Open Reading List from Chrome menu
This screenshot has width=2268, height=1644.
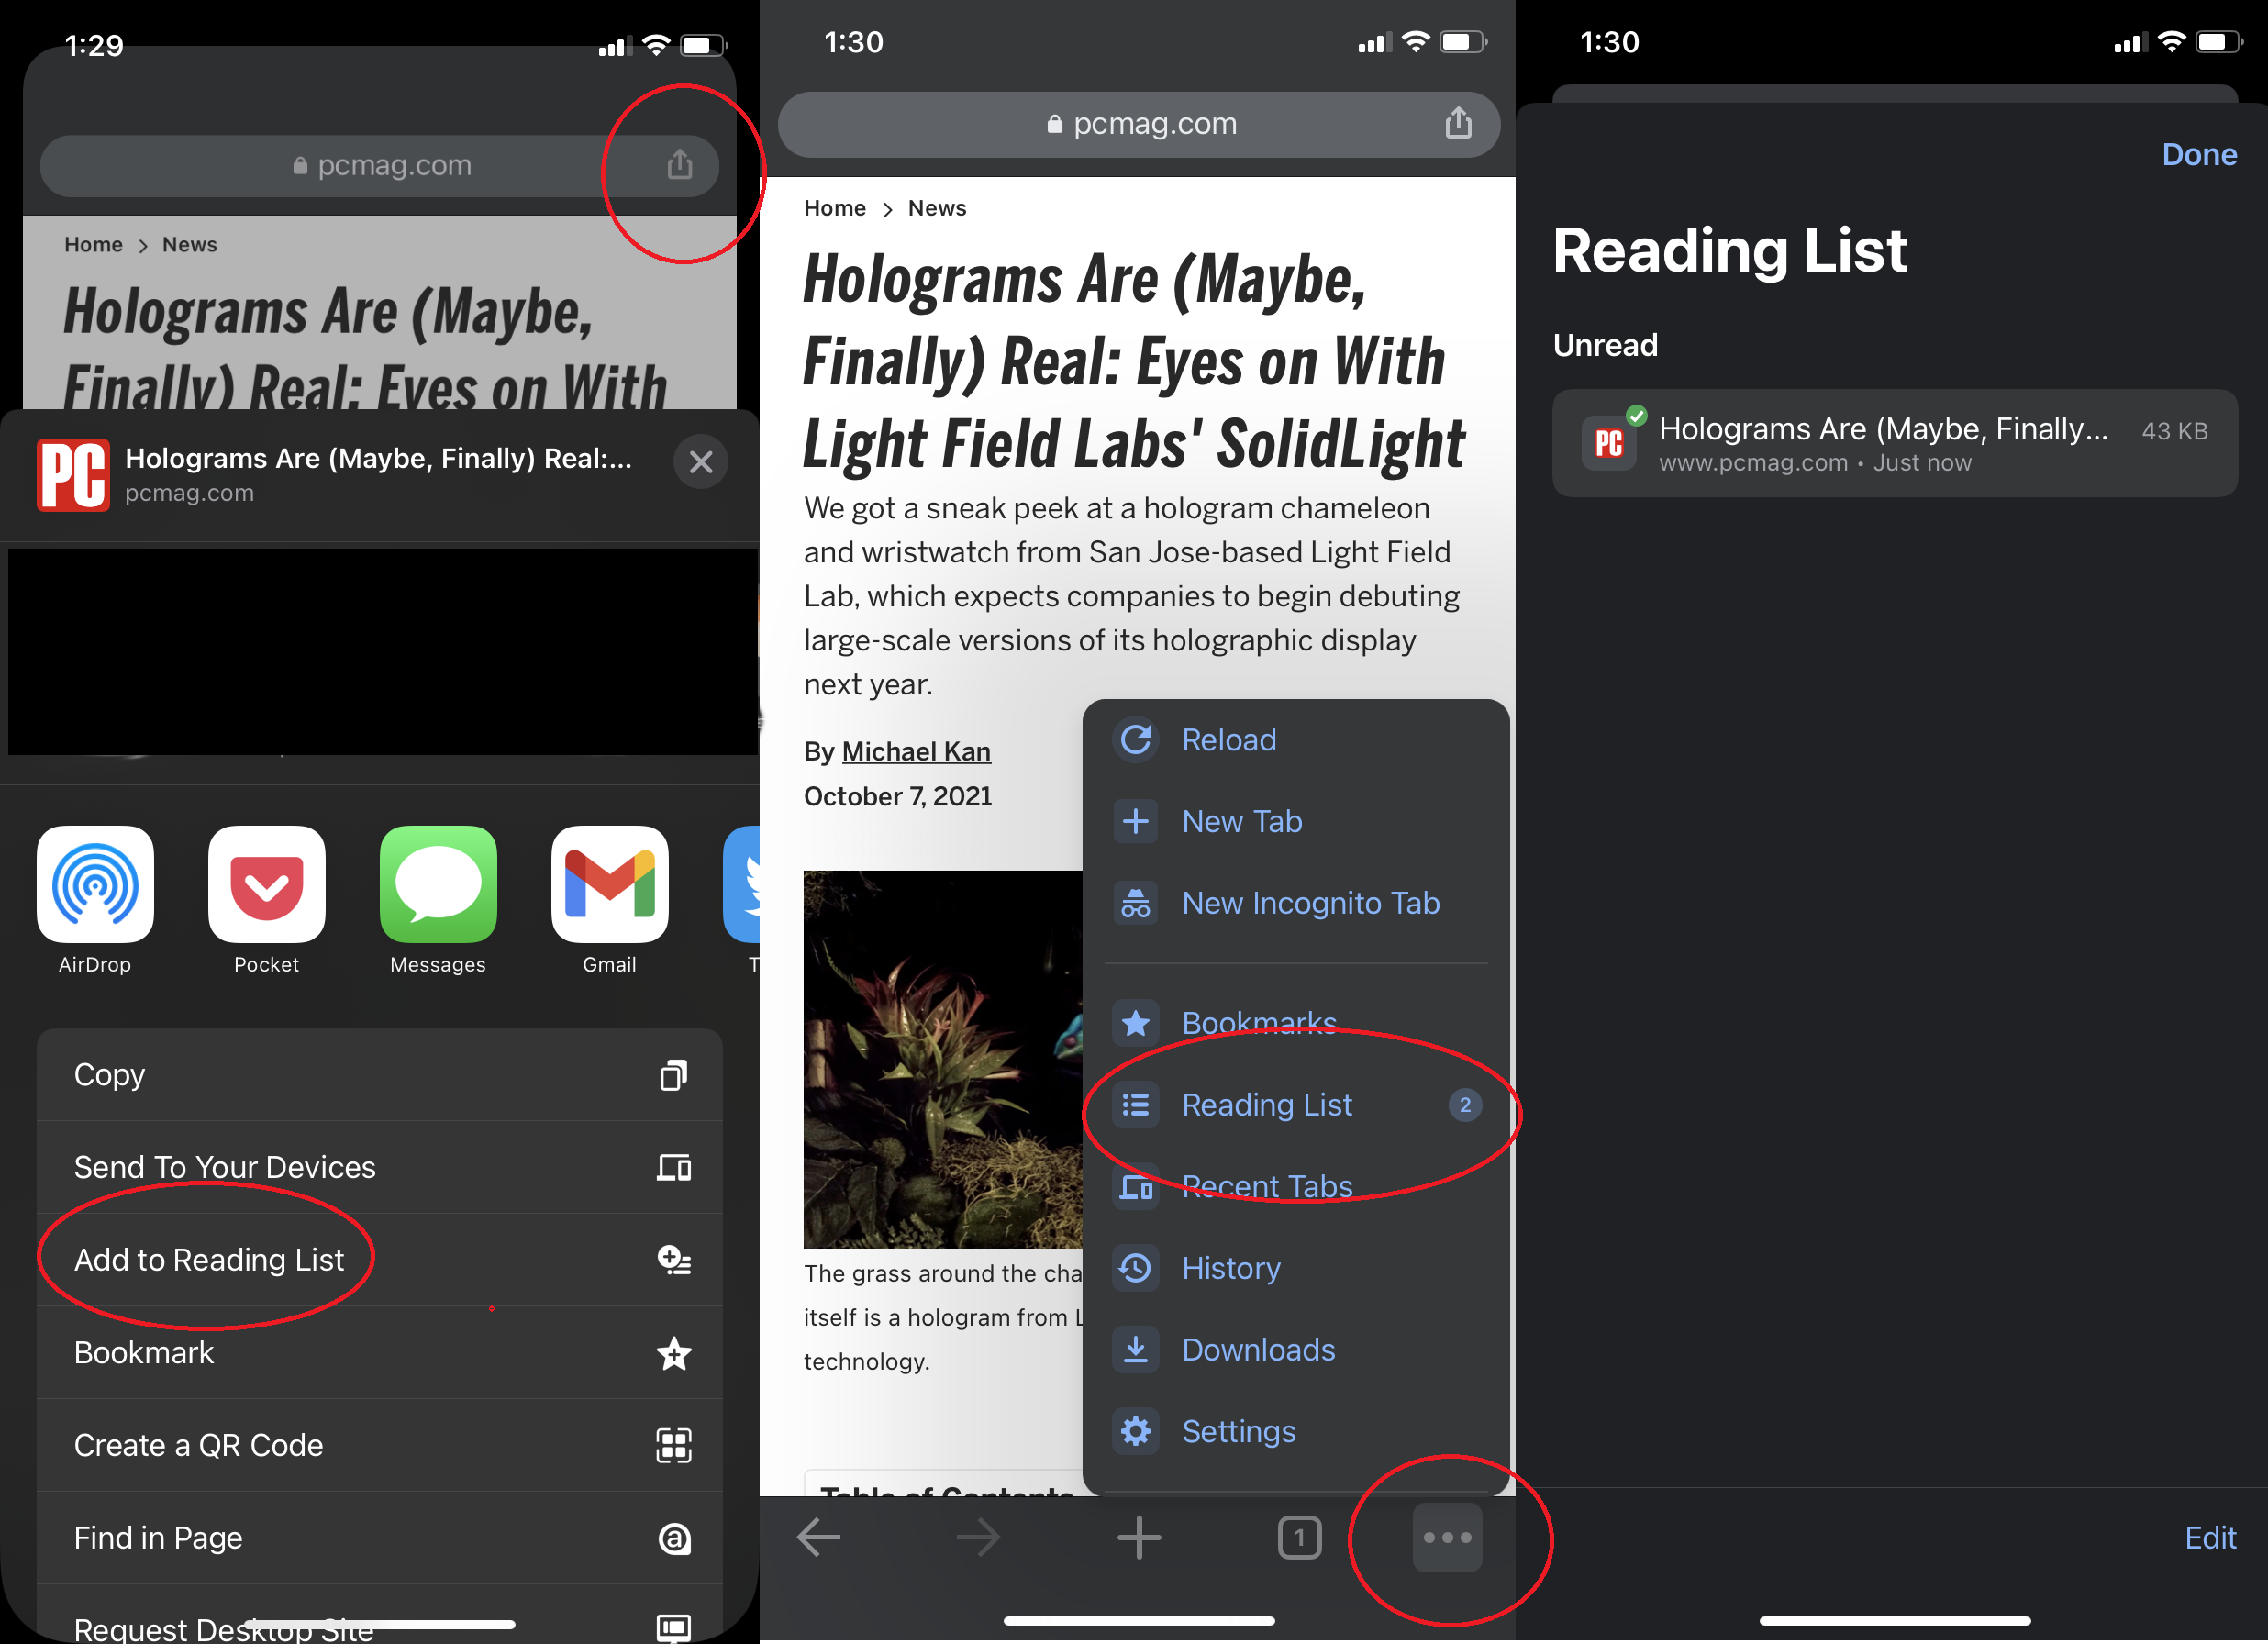(x=1296, y=1105)
